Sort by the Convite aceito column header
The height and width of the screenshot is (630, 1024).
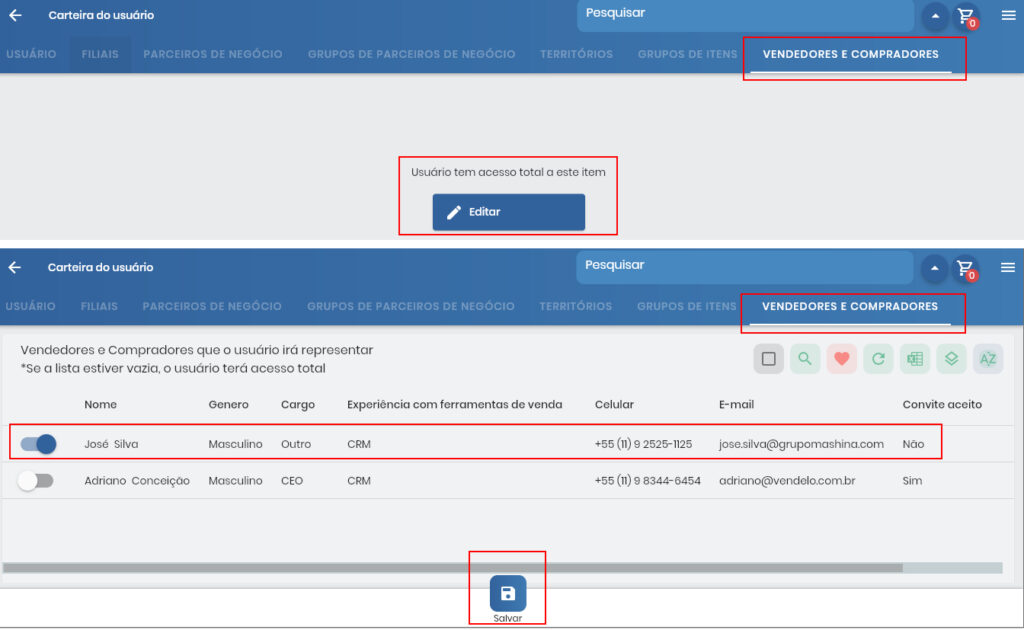coord(942,405)
